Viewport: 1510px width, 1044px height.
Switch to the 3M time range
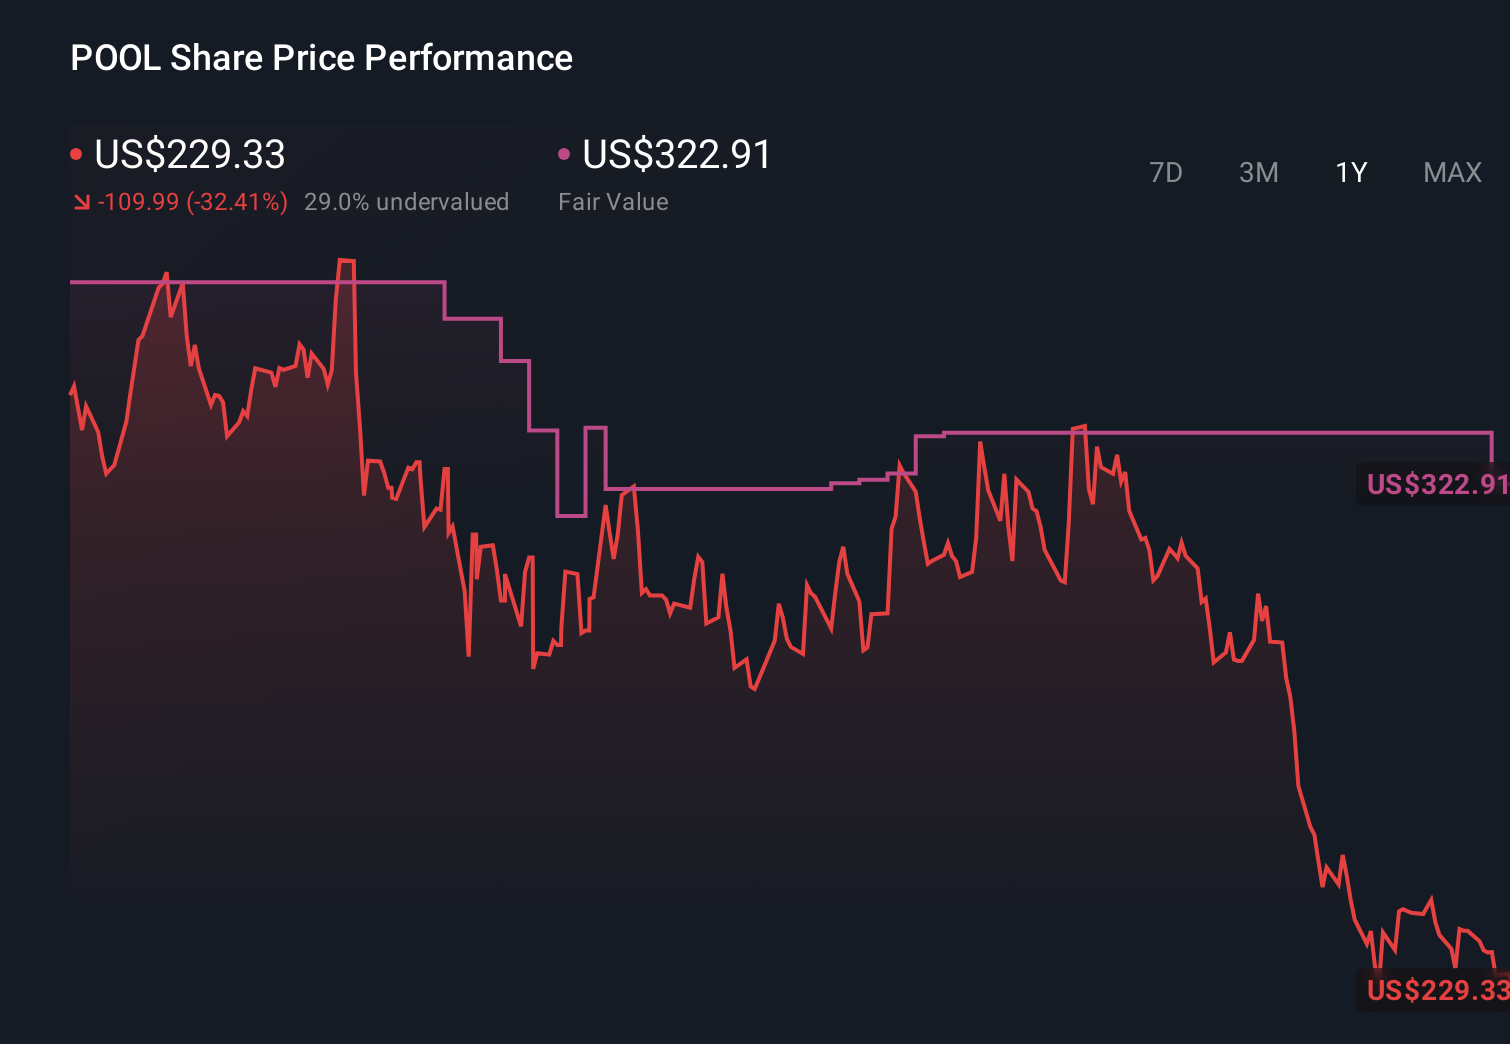point(1259,172)
